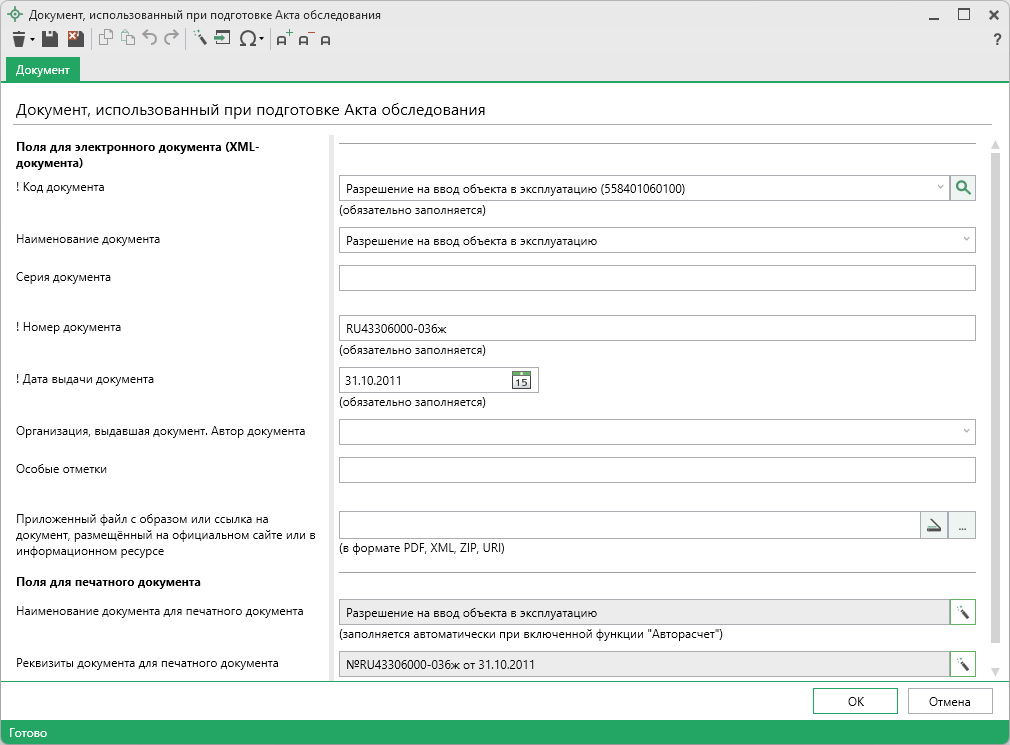Click the help question mark icon
Image resolution: width=1010 pixels, height=745 pixels.
pyautogui.click(x=996, y=39)
